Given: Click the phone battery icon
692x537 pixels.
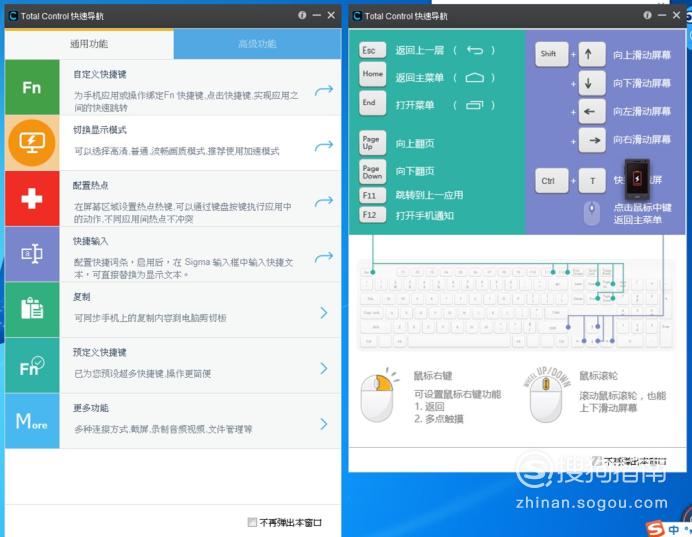Looking at the screenshot, I should 637,180.
